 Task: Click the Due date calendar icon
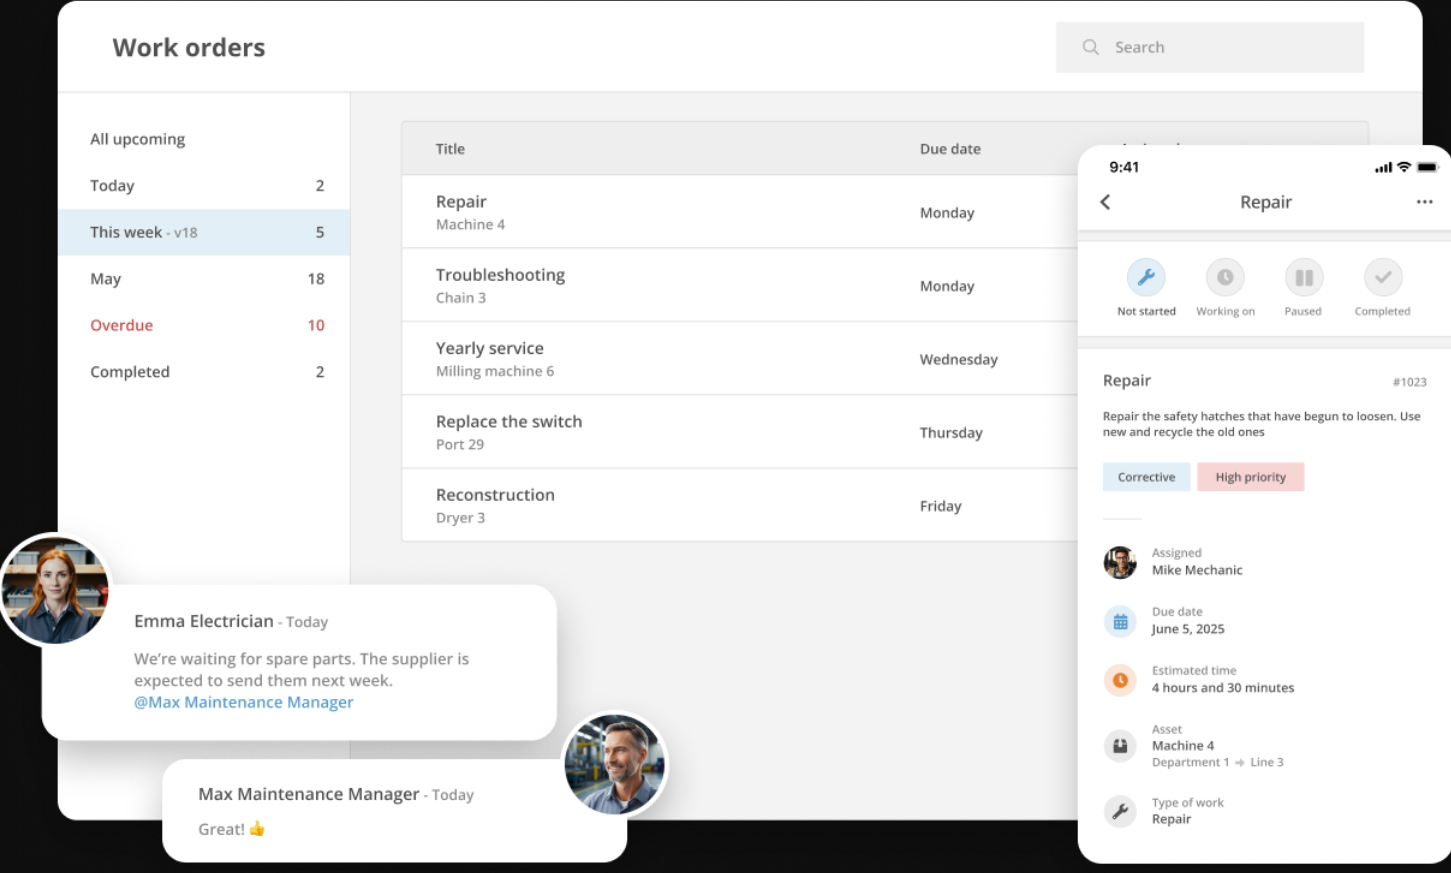[1120, 620]
